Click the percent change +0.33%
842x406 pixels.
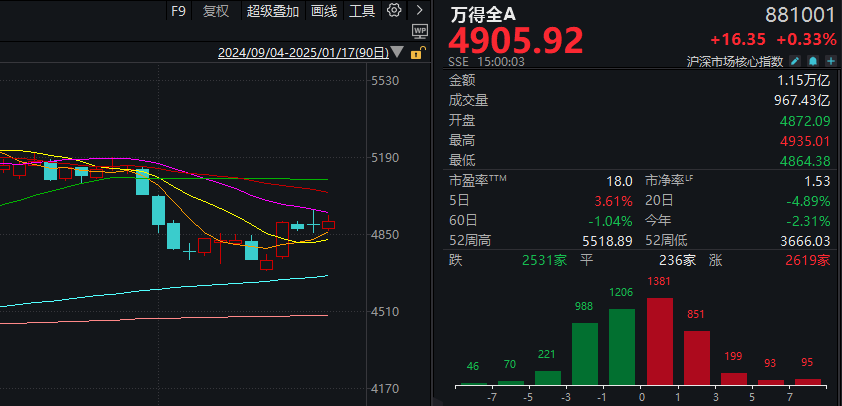[x=807, y=39]
